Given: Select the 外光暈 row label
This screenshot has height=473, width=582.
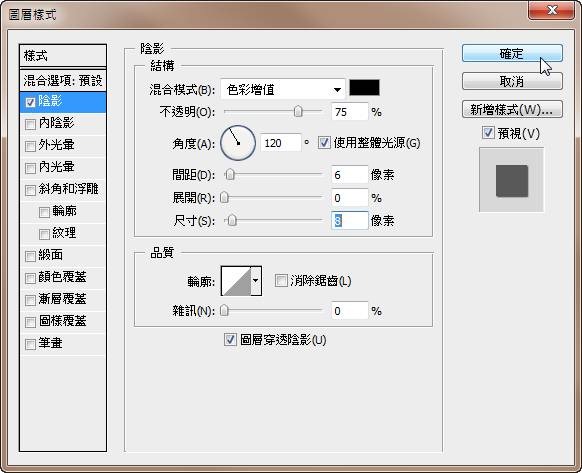Looking at the screenshot, I should [56, 145].
